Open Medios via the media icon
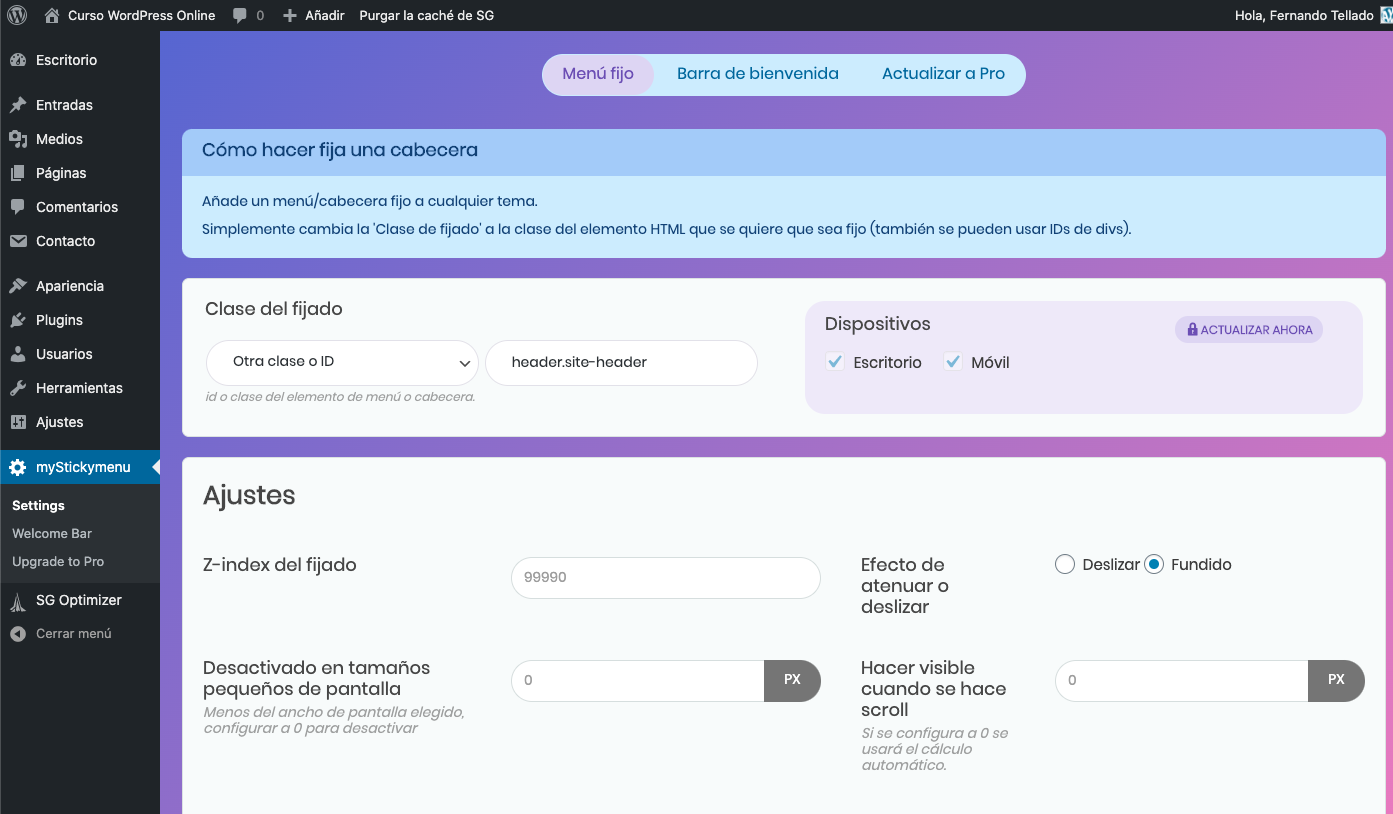 pyautogui.click(x=18, y=139)
